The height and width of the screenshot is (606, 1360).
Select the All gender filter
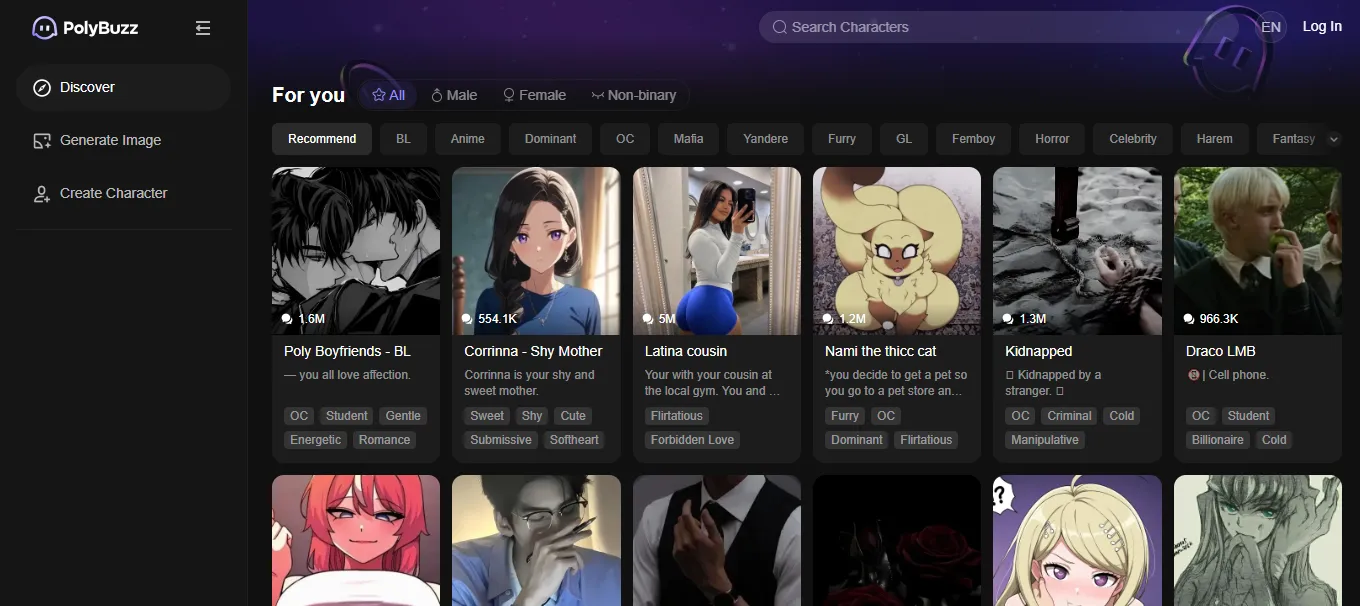pyautogui.click(x=388, y=95)
